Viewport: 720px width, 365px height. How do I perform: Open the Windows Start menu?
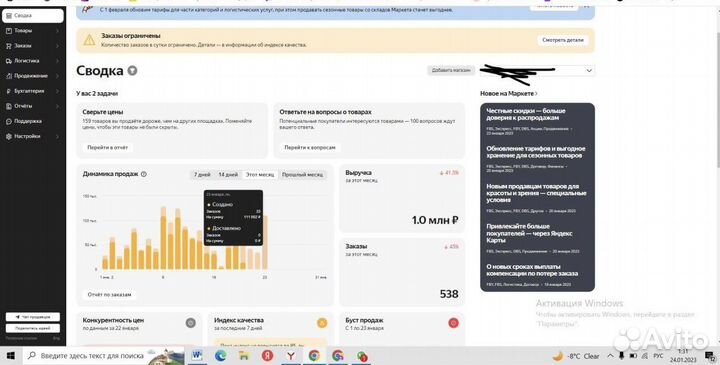click(11, 356)
